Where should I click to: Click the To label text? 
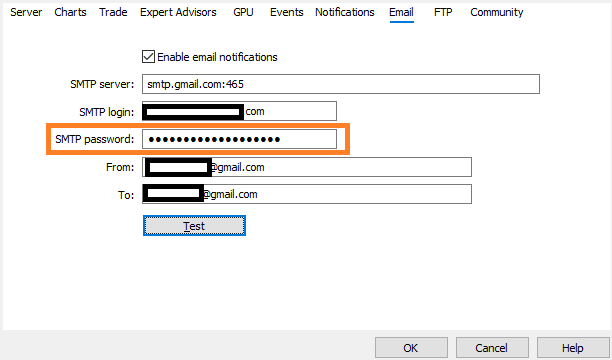(126, 195)
